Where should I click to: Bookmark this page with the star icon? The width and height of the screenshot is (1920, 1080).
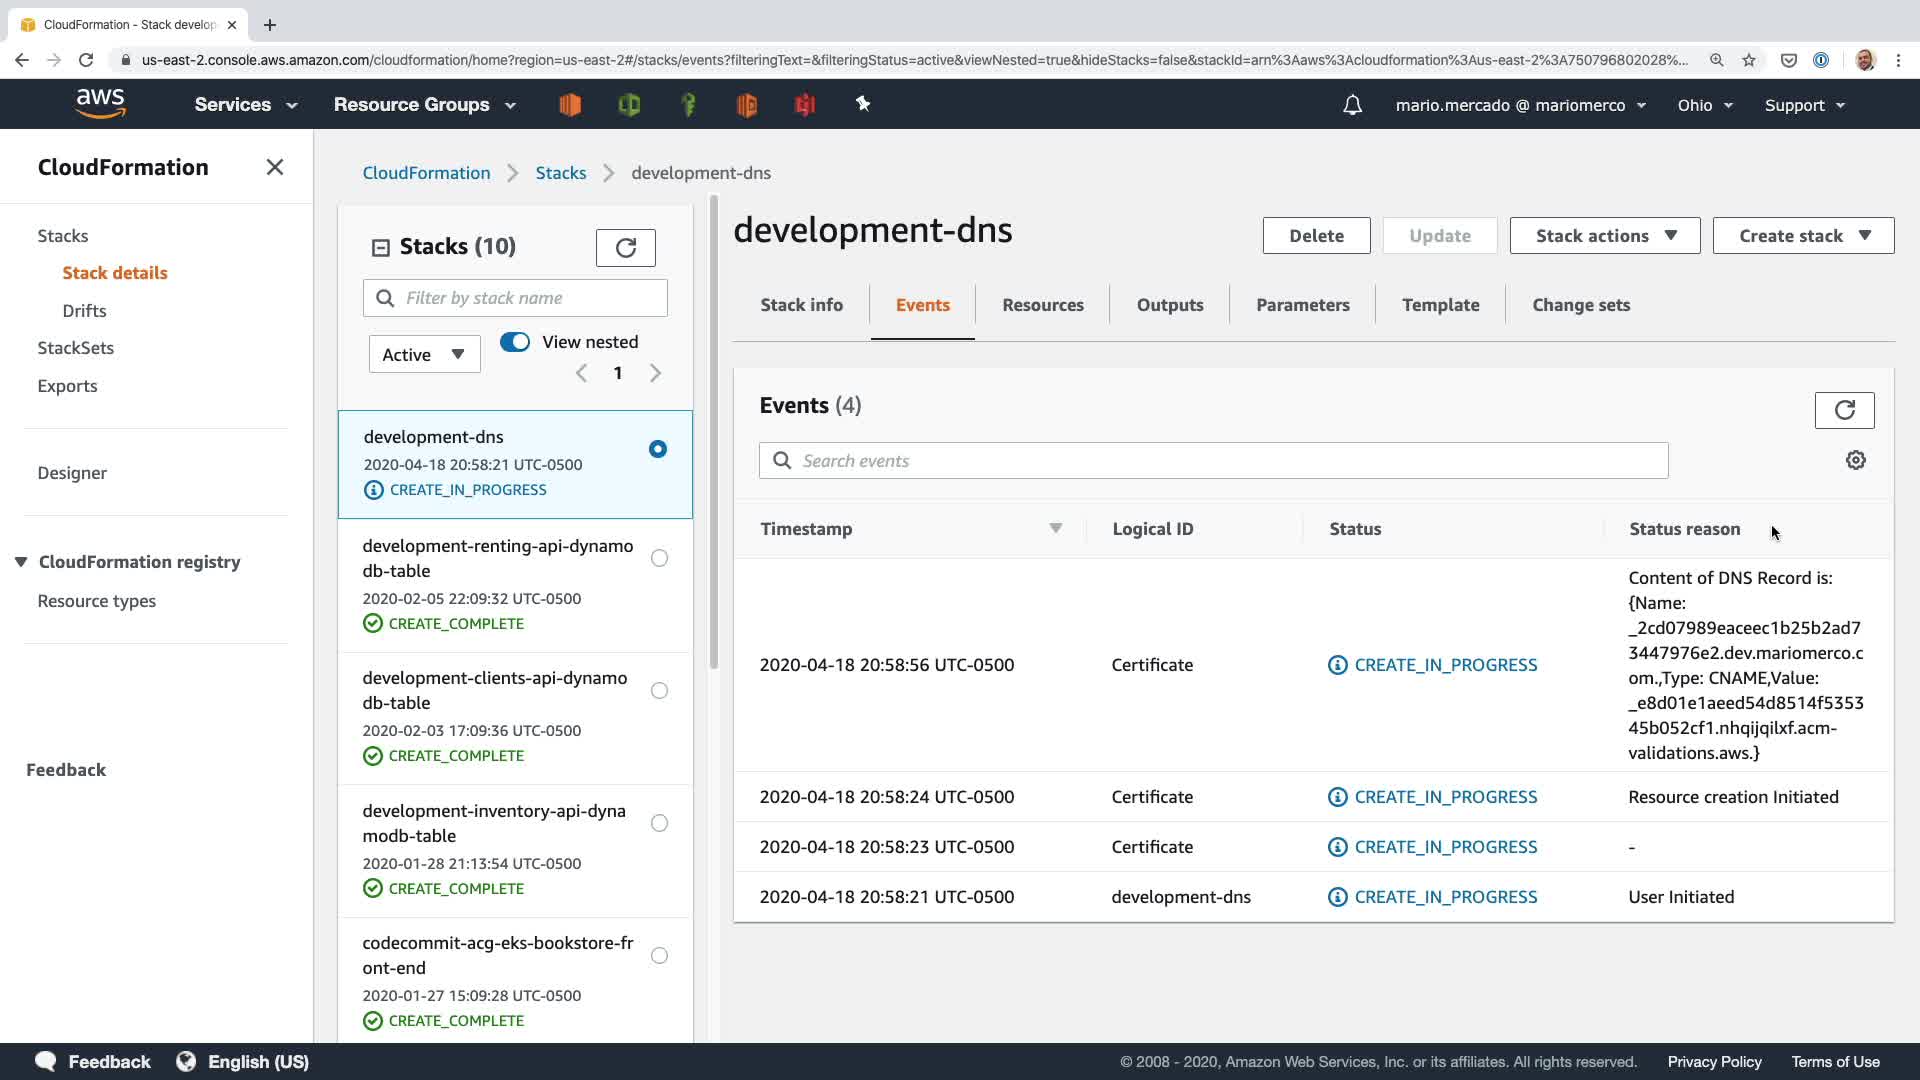tap(1748, 60)
